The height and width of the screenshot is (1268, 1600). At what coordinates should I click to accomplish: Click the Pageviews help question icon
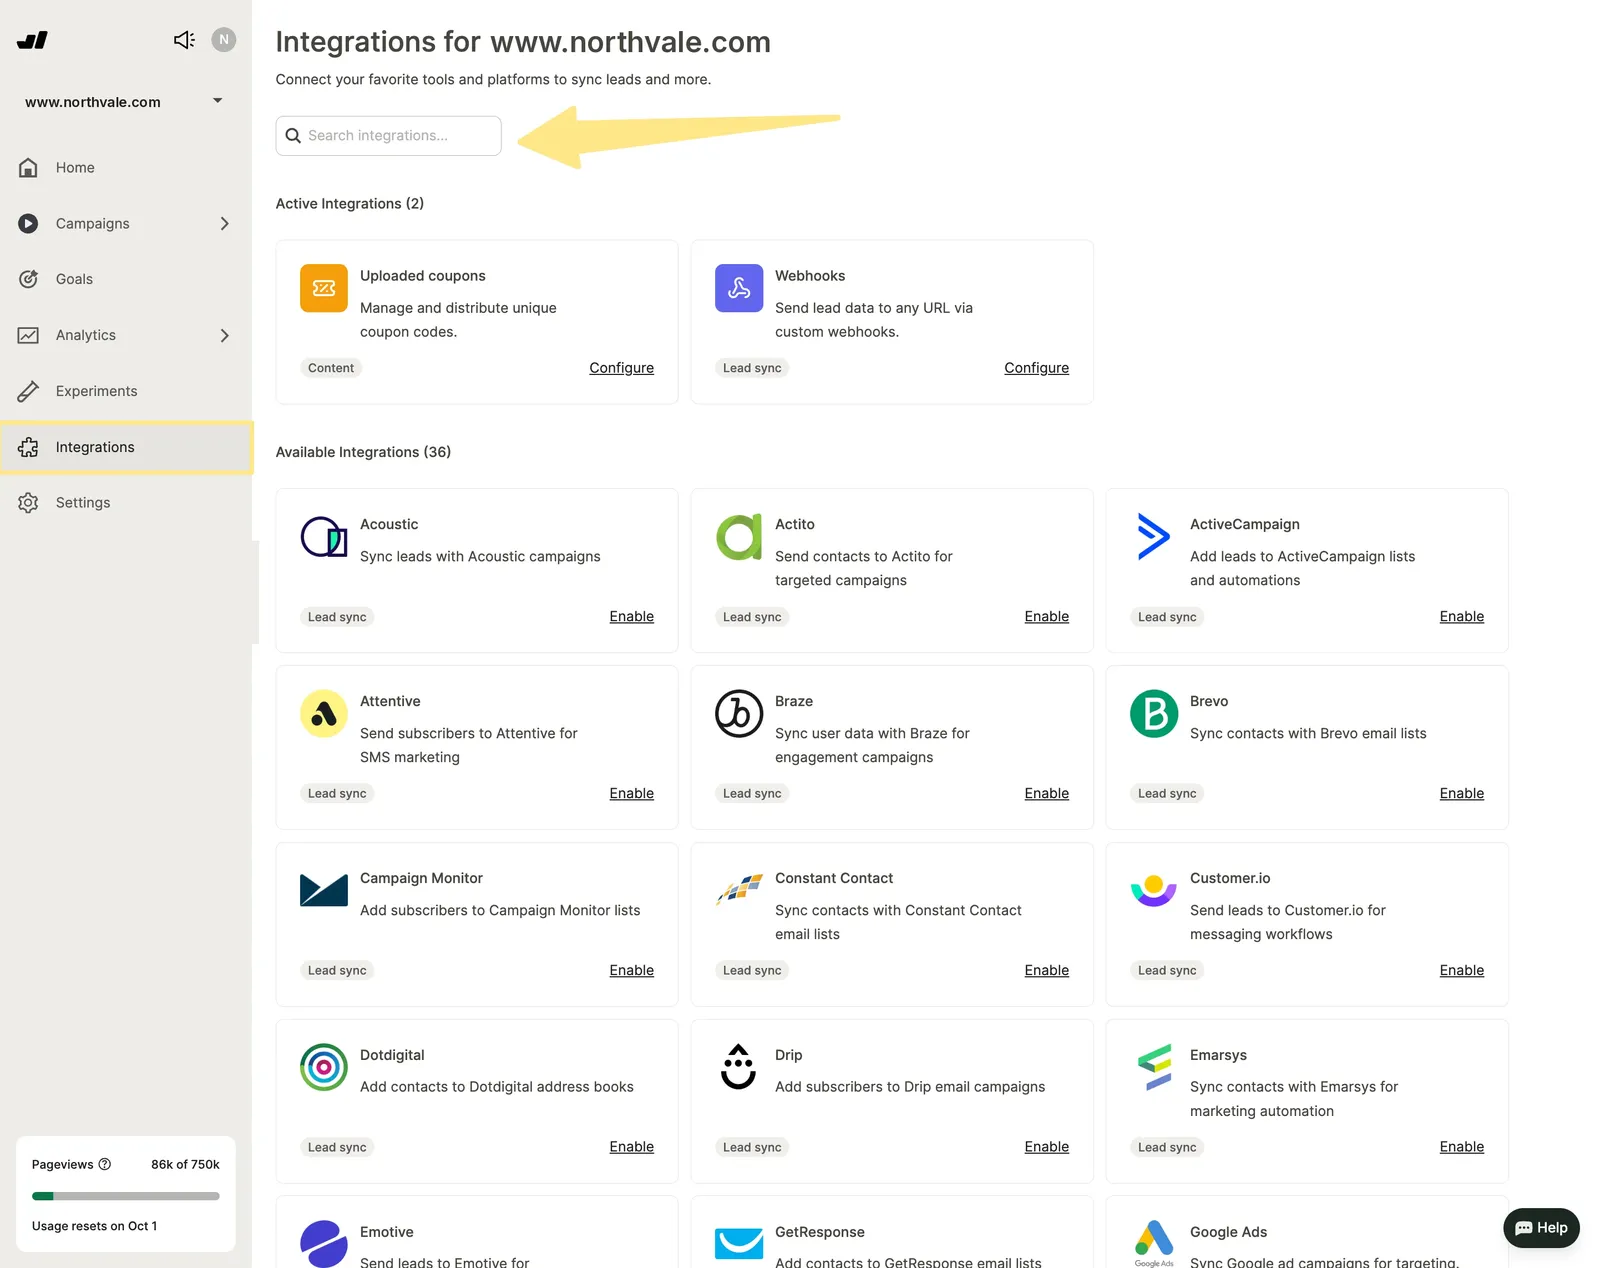[105, 1164]
